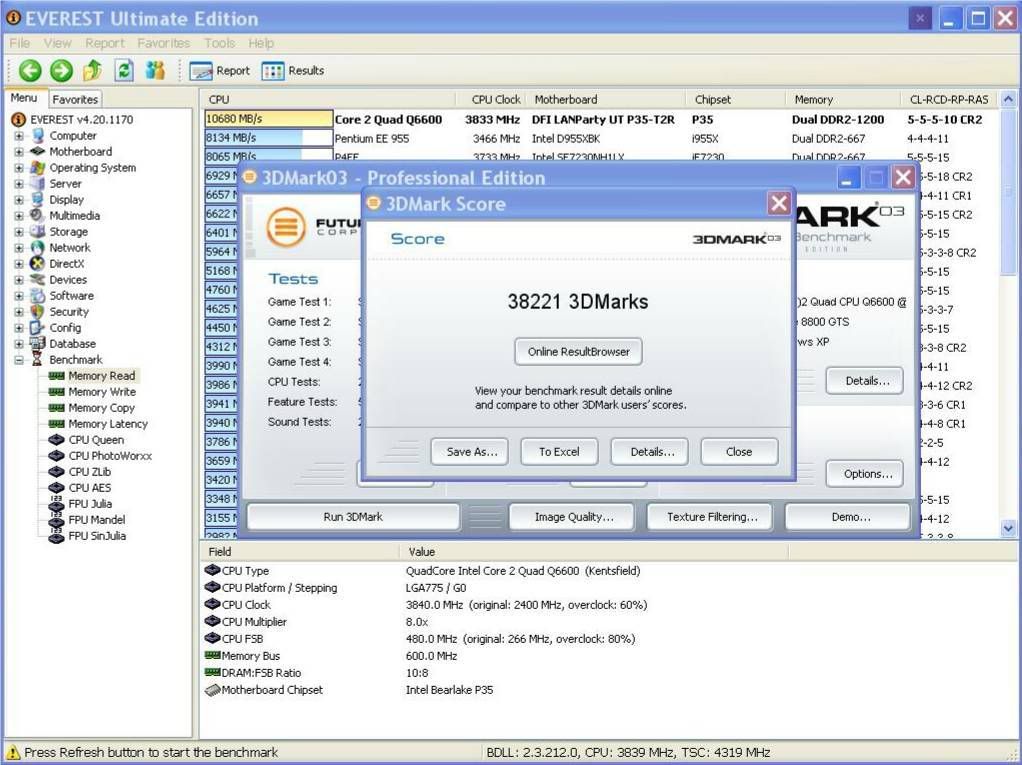Open the Favorites menu
This screenshot has width=1022, height=765.
[x=163, y=43]
